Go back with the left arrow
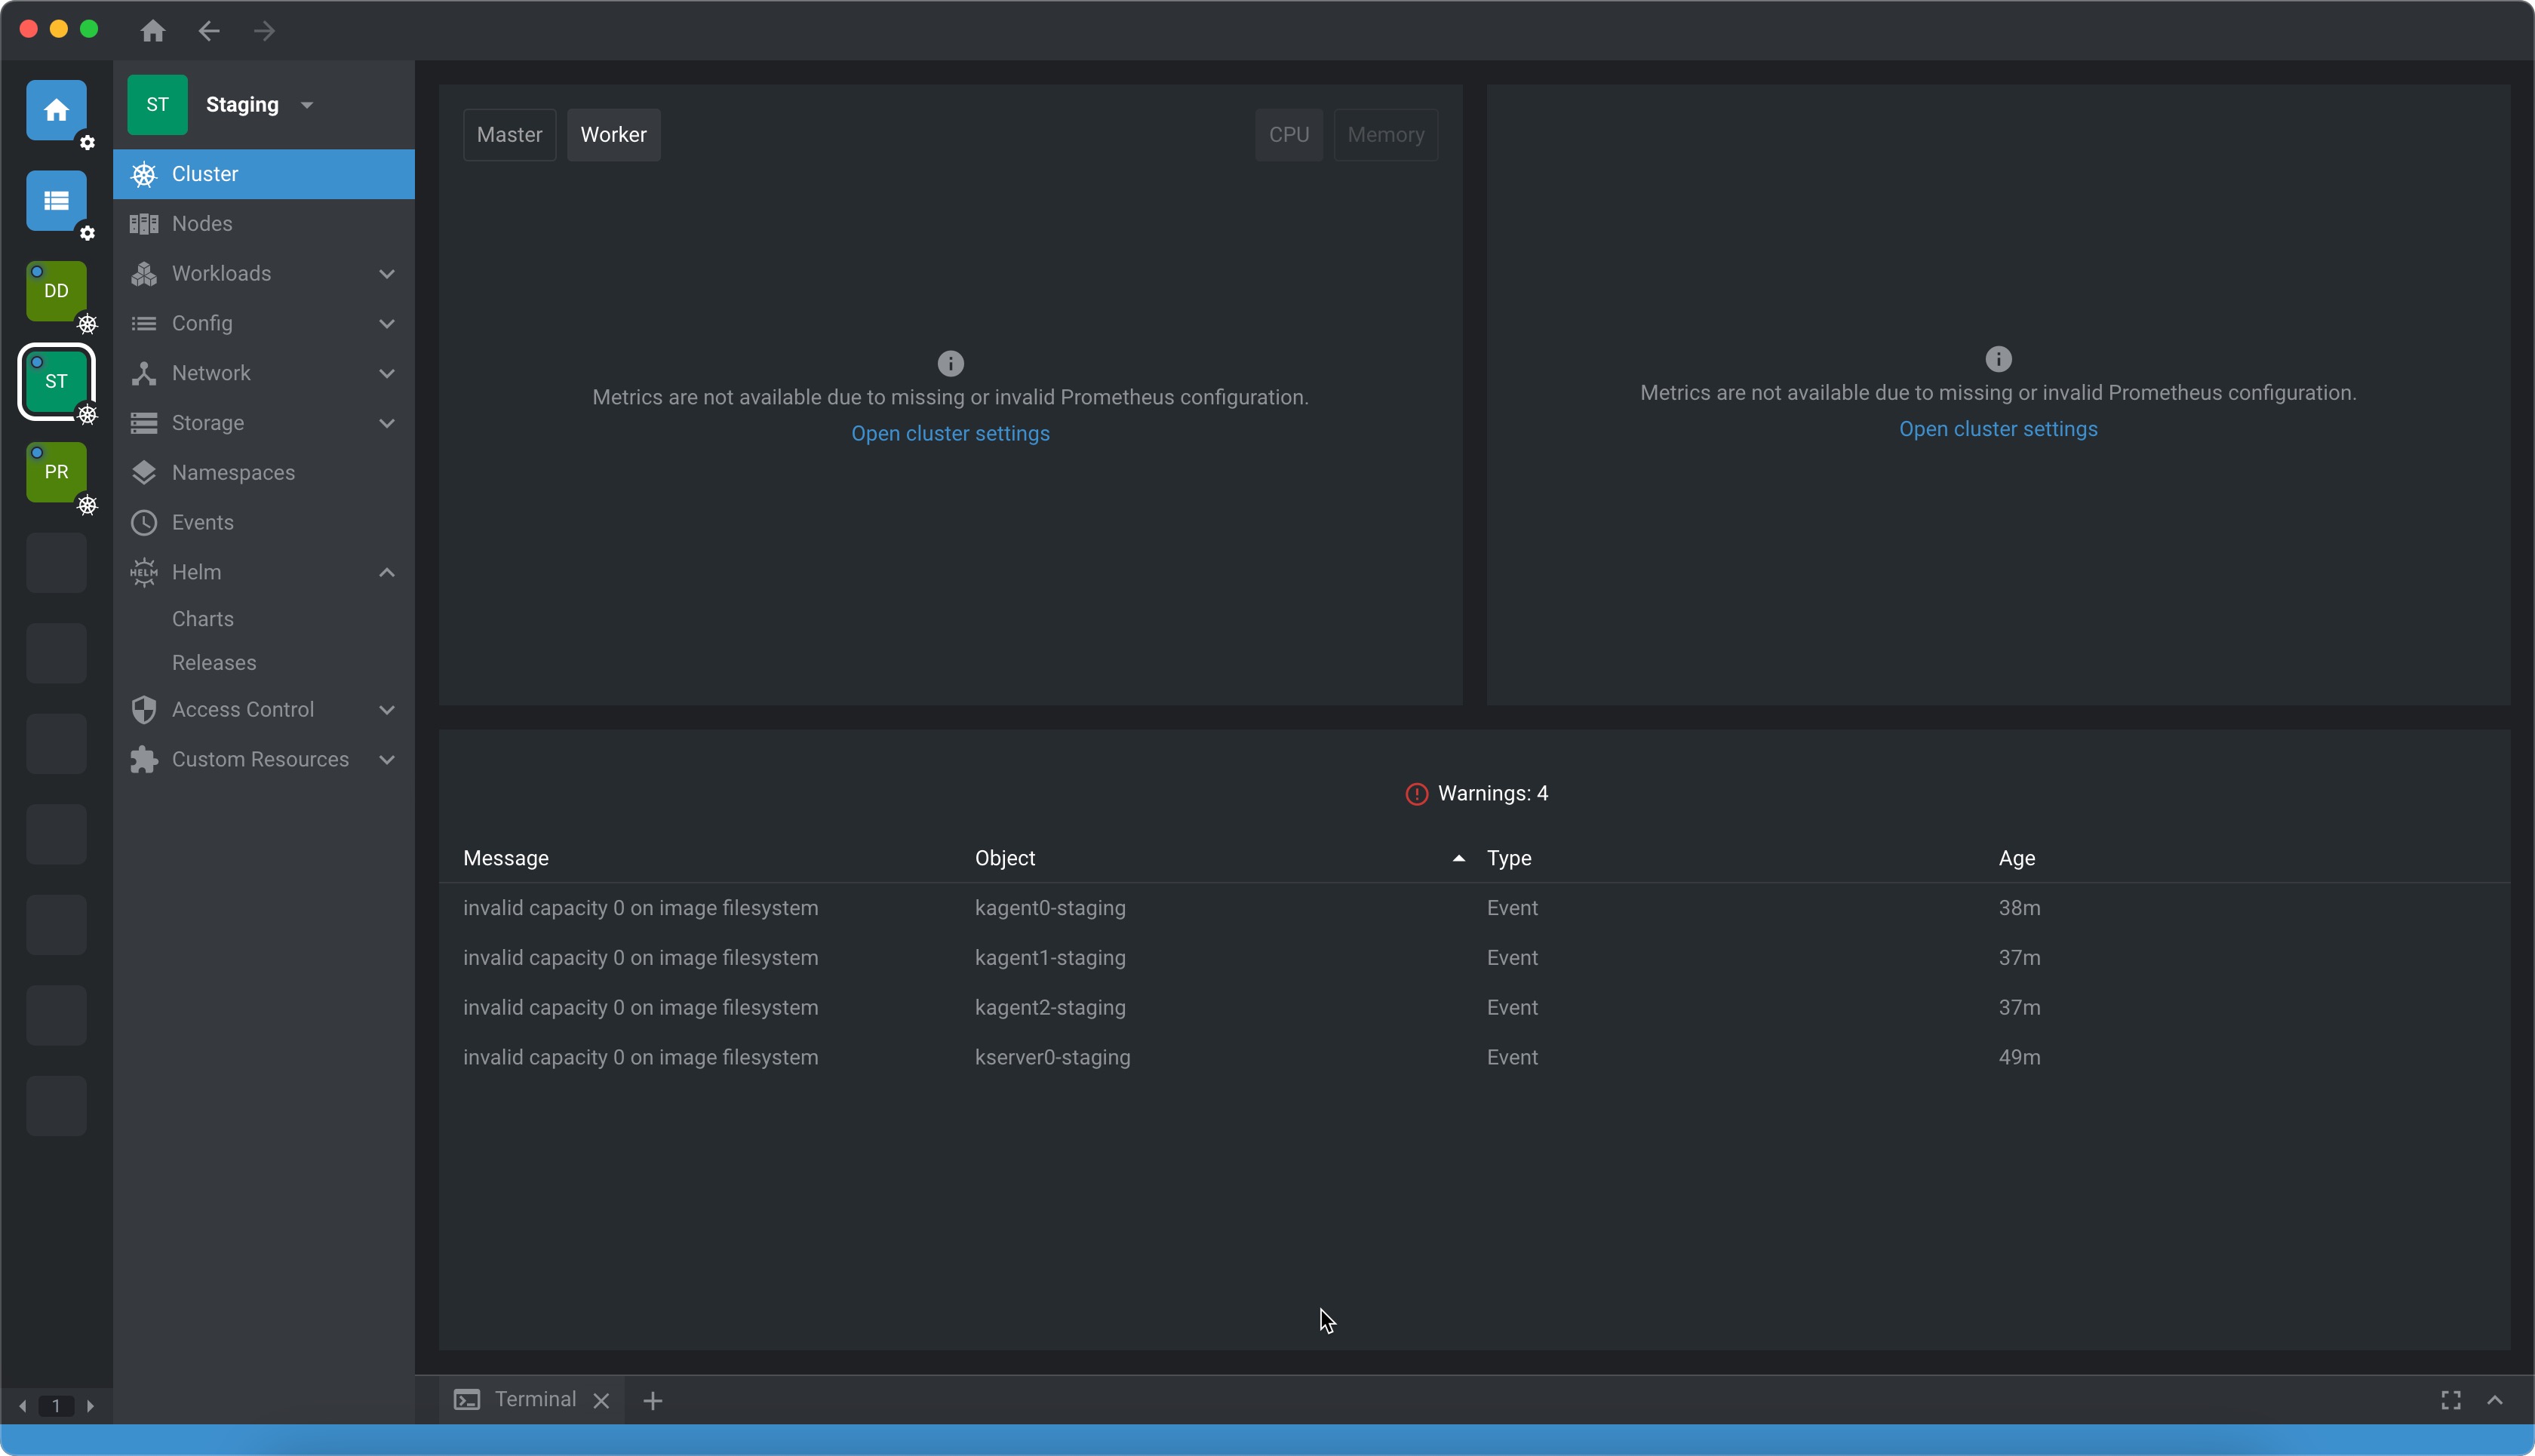Screen dimensions: 2535x1456 click(x=209, y=31)
